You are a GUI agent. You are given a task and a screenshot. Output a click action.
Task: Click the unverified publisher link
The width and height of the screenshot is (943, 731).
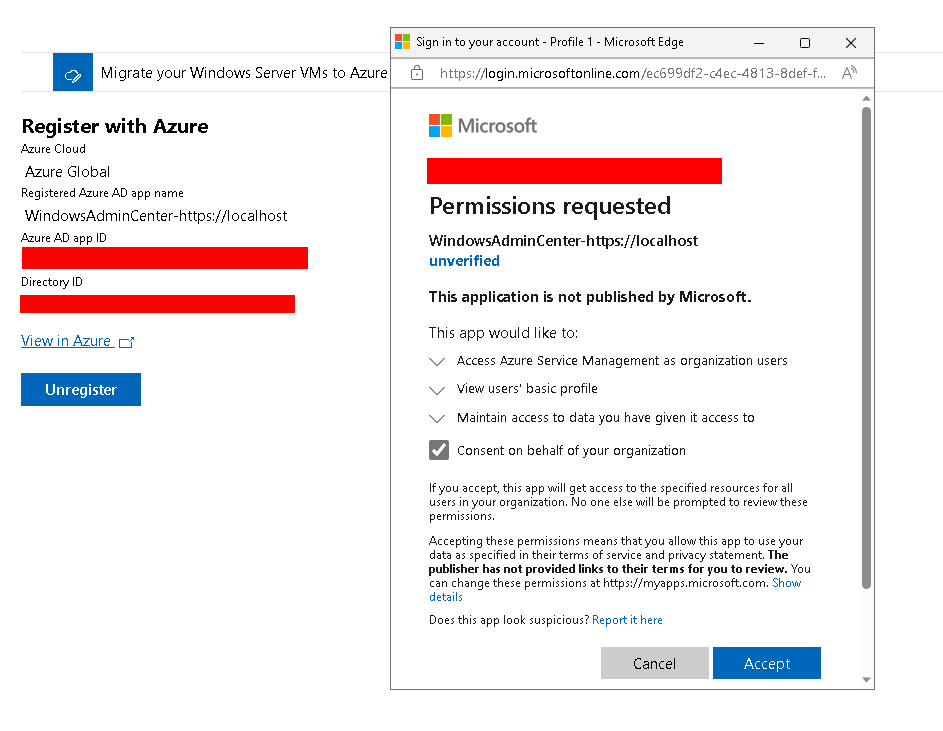(x=464, y=261)
